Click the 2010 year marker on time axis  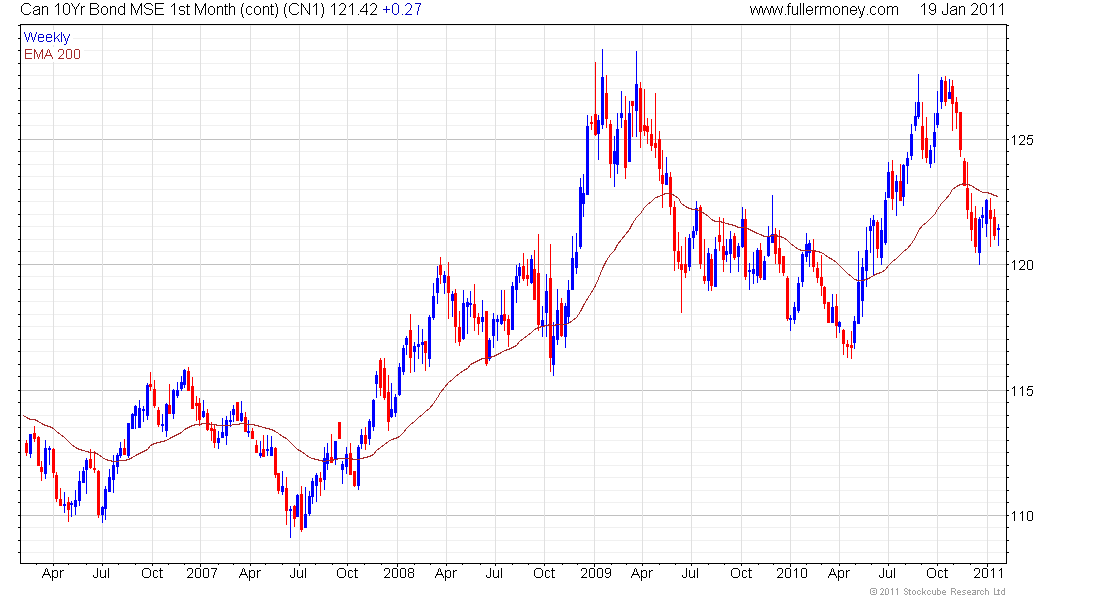click(x=791, y=574)
